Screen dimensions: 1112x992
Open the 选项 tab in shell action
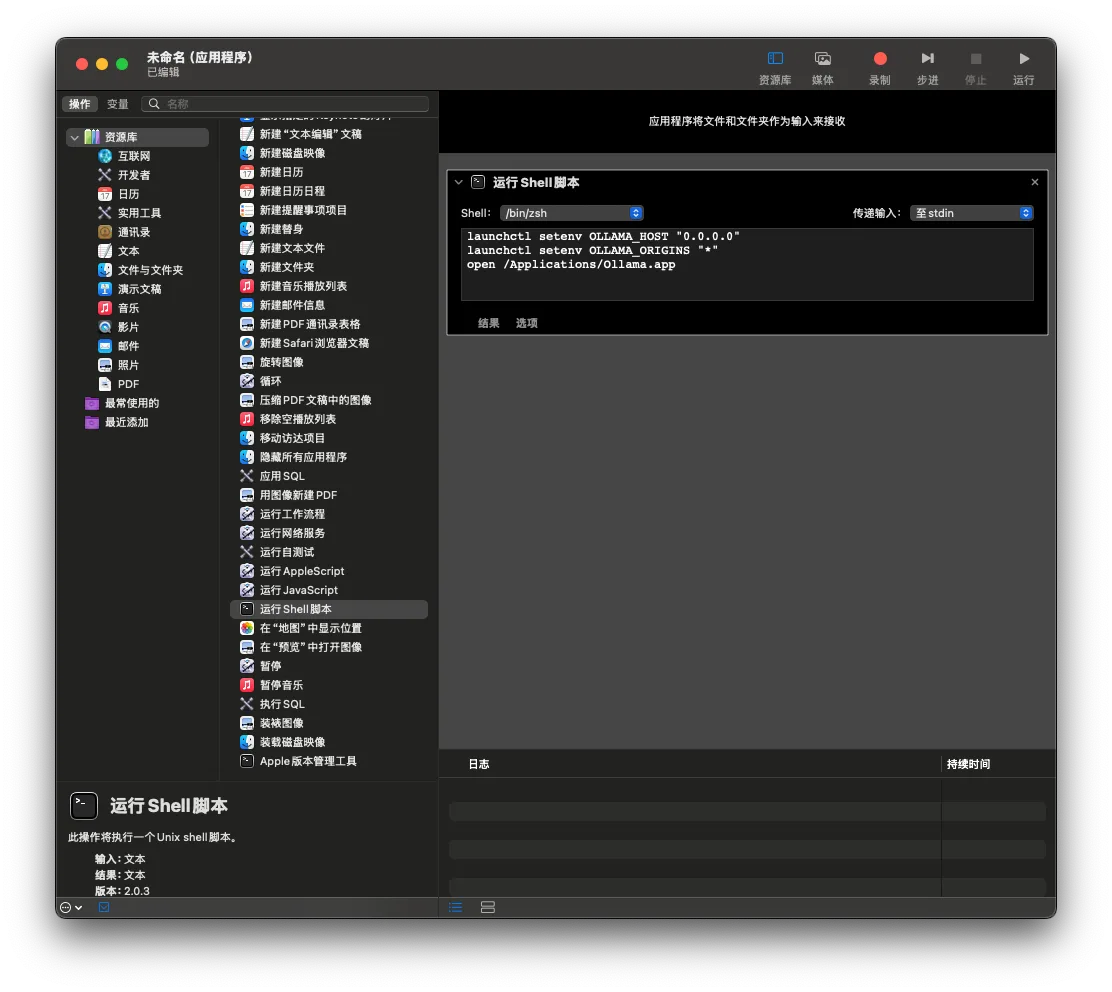click(x=526, y=323)
